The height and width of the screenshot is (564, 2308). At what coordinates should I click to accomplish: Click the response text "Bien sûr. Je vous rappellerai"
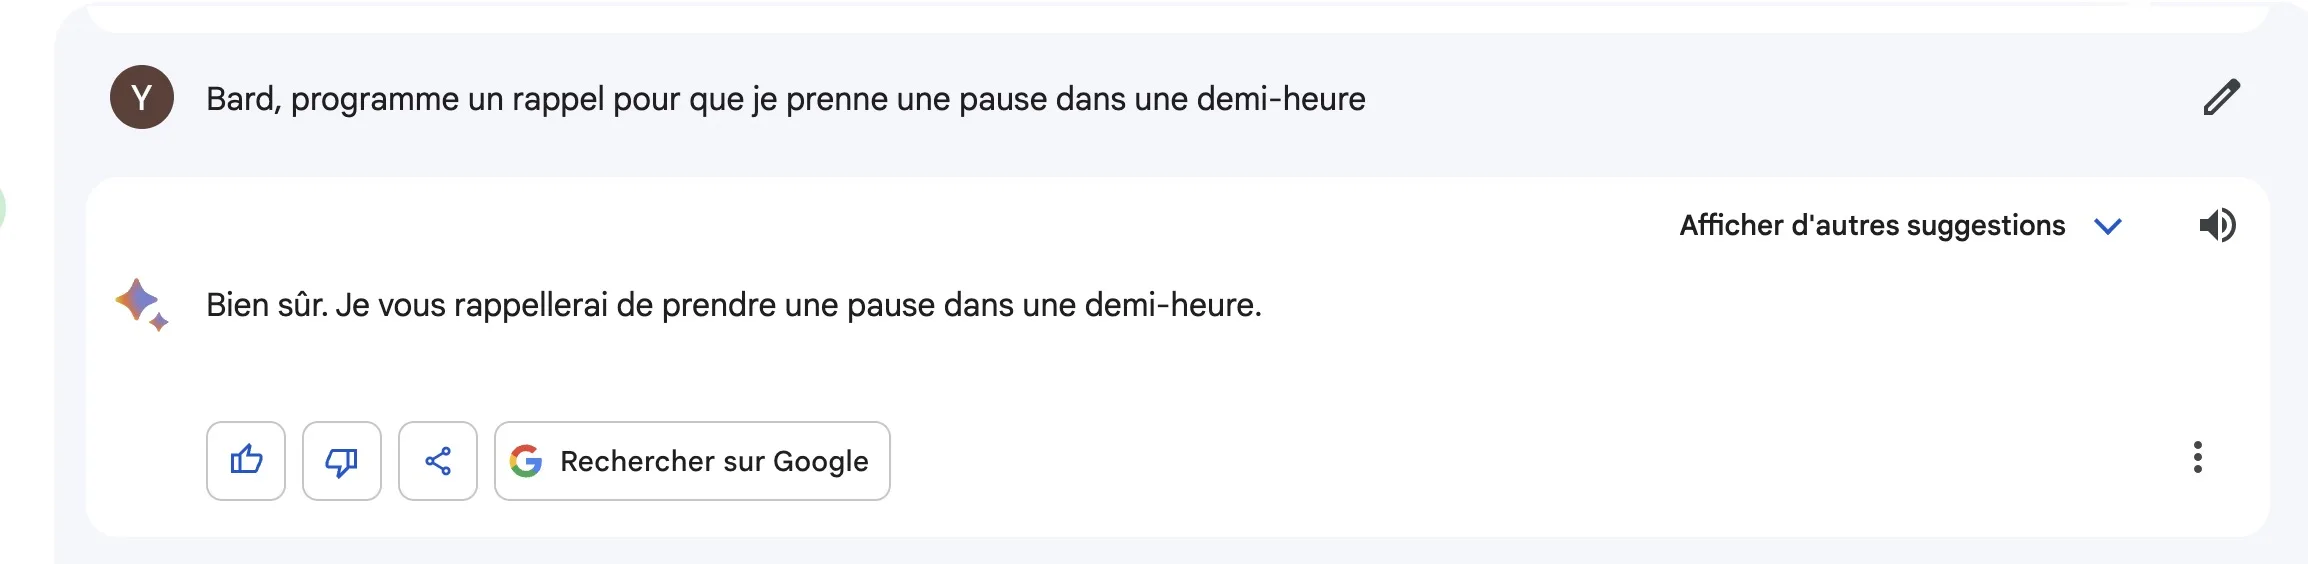click(x=733, y=305)
